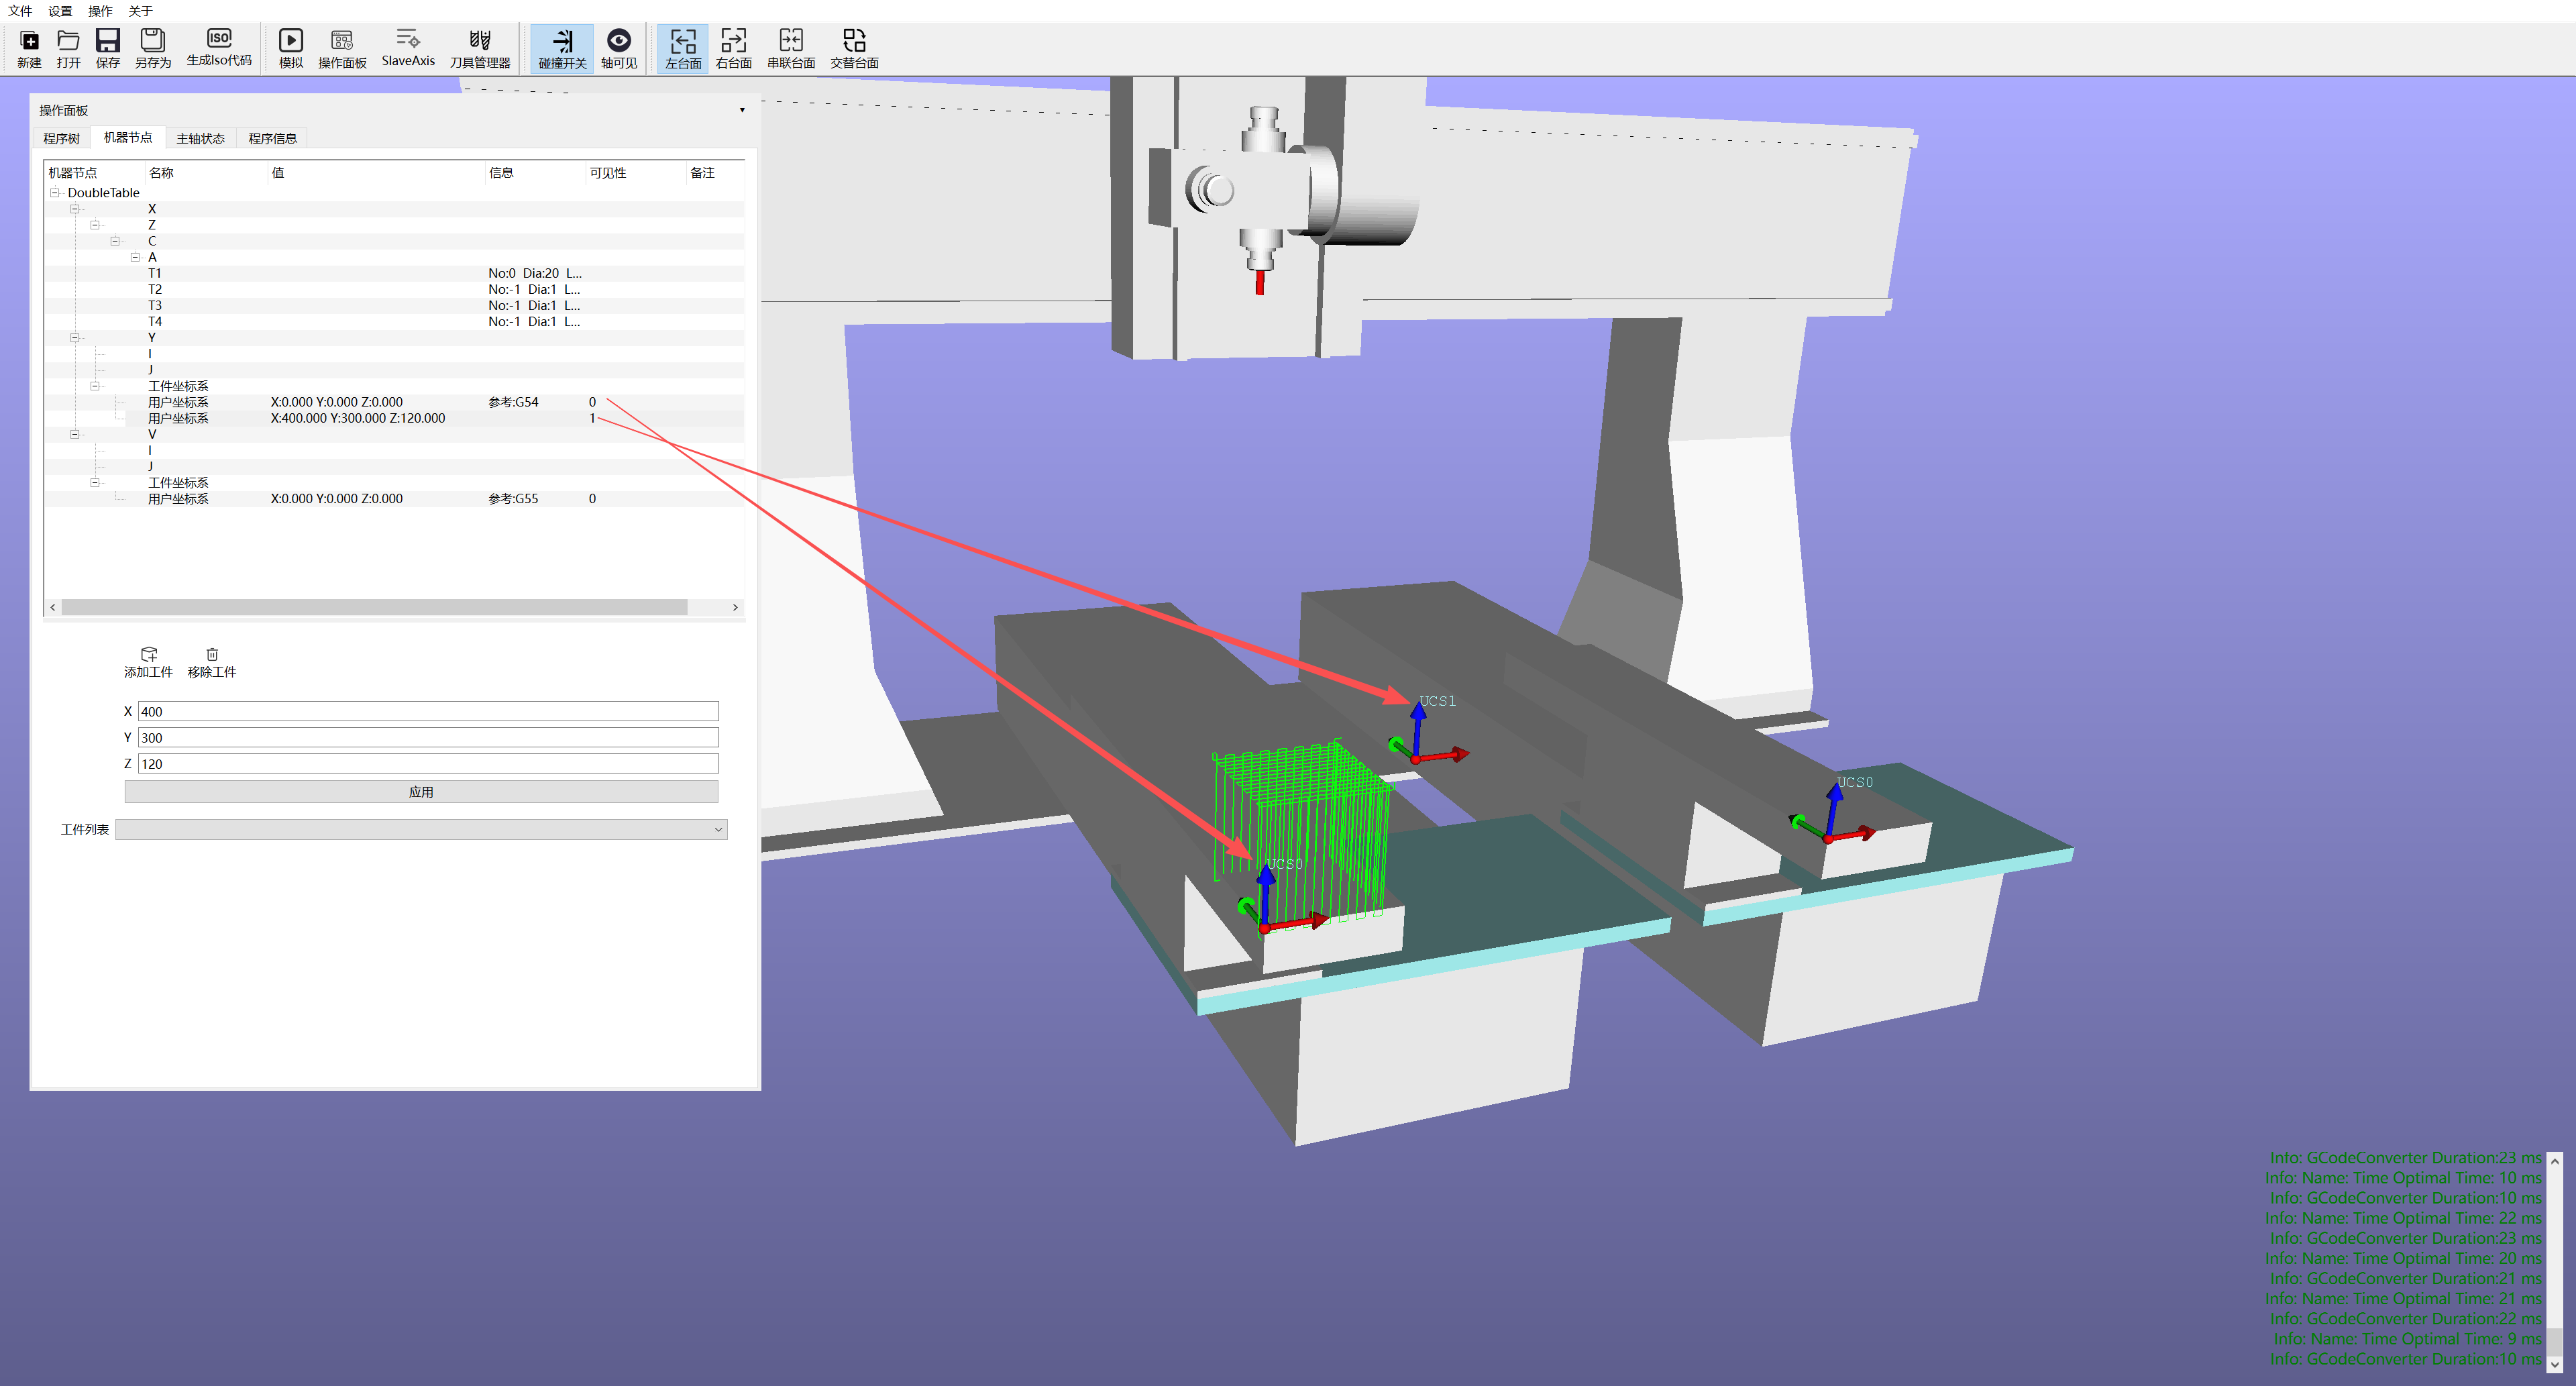Image resolution: width=2576 pixels, height=1386 pixels.
Task: Toggle the 左台面 left table mode
Action: 683,41
